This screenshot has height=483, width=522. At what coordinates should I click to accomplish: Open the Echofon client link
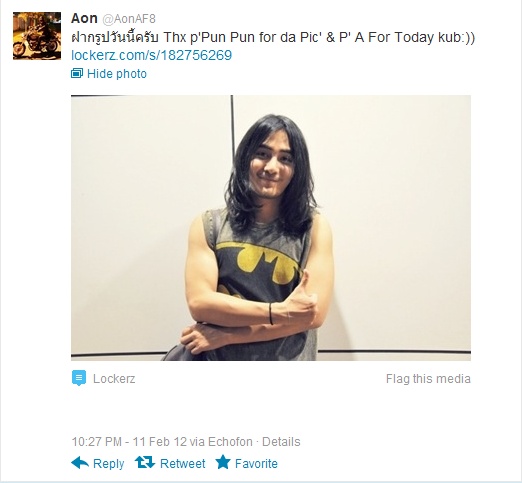(x=230, y=442)
